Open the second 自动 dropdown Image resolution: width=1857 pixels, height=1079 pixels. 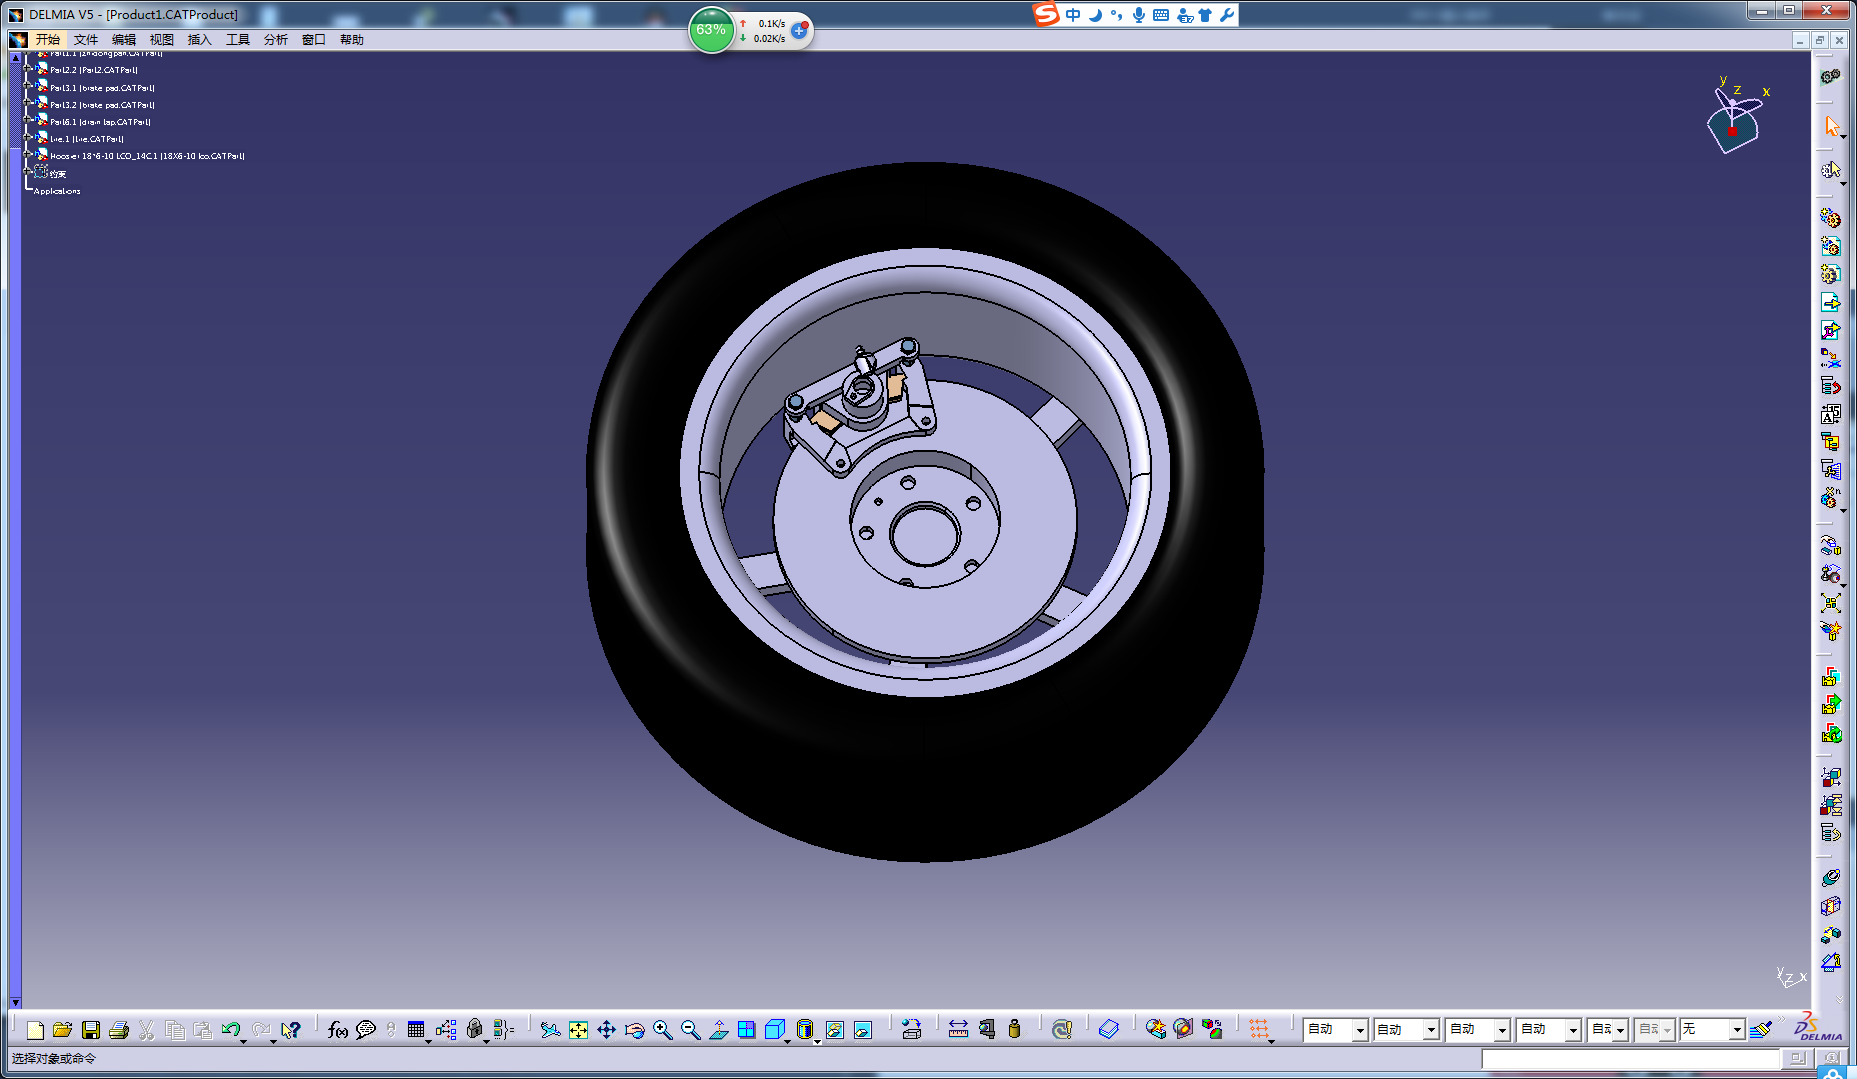tap(1431, 1030)
